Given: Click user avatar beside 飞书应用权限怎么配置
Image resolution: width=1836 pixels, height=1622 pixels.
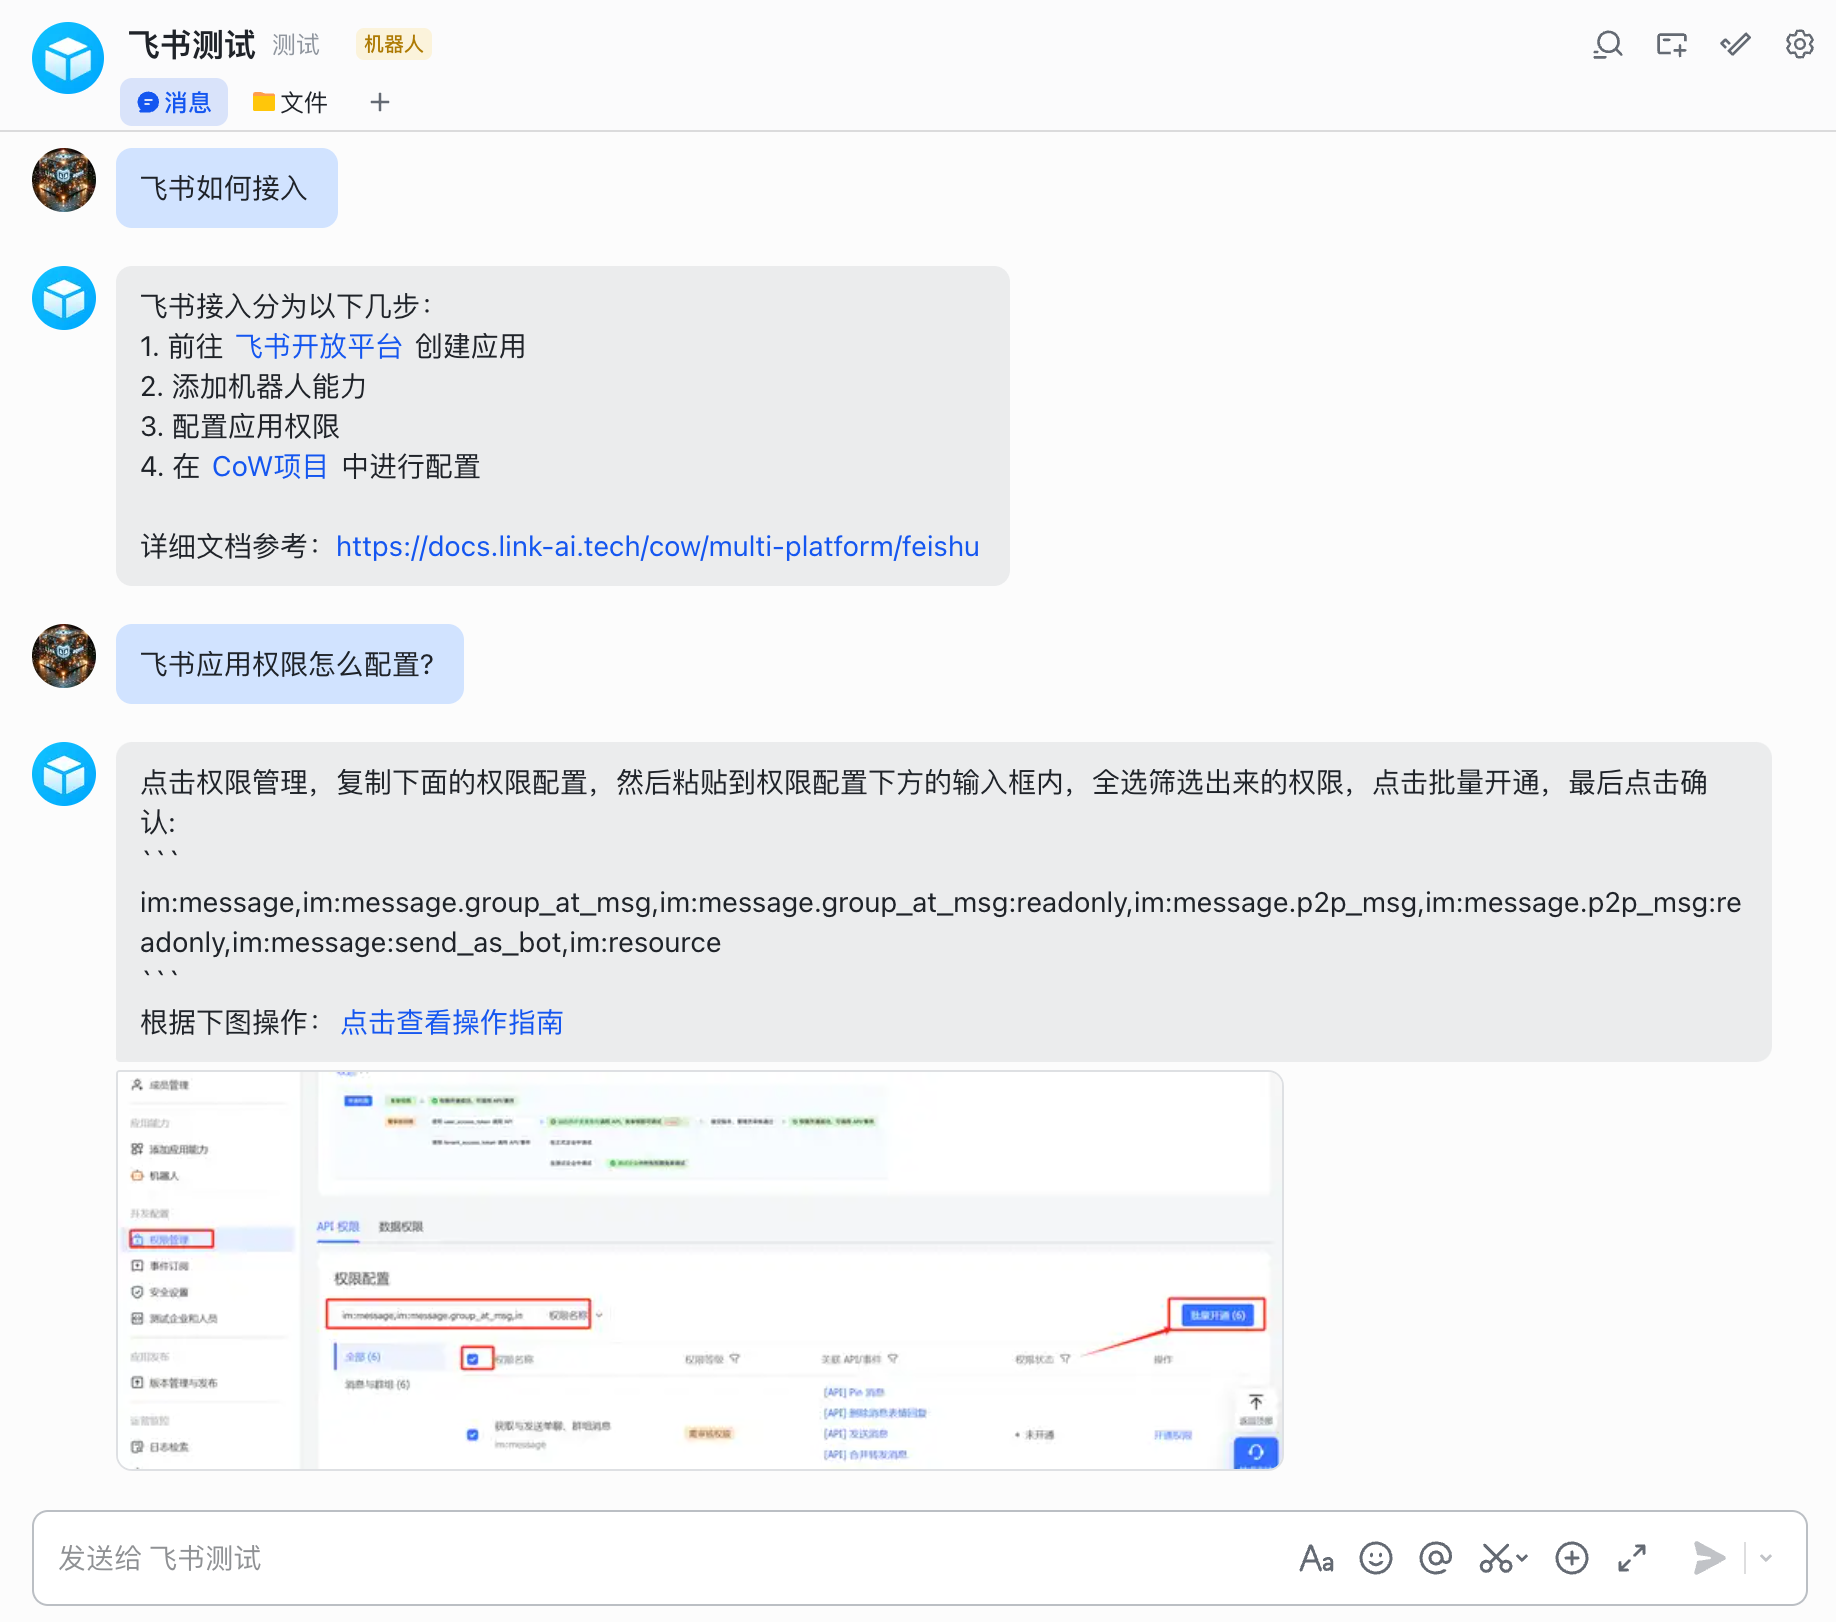Looking at the screenshot, I should (64, 656).
